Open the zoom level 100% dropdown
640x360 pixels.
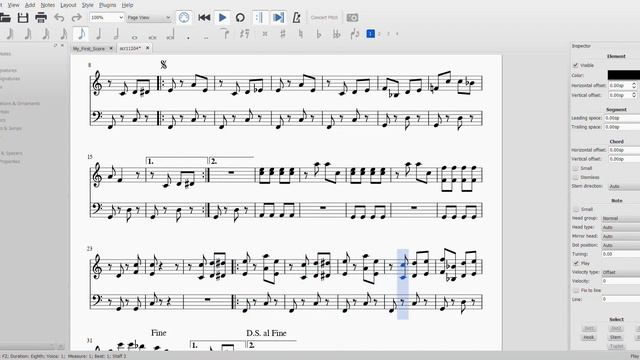(x=107, y=18)
